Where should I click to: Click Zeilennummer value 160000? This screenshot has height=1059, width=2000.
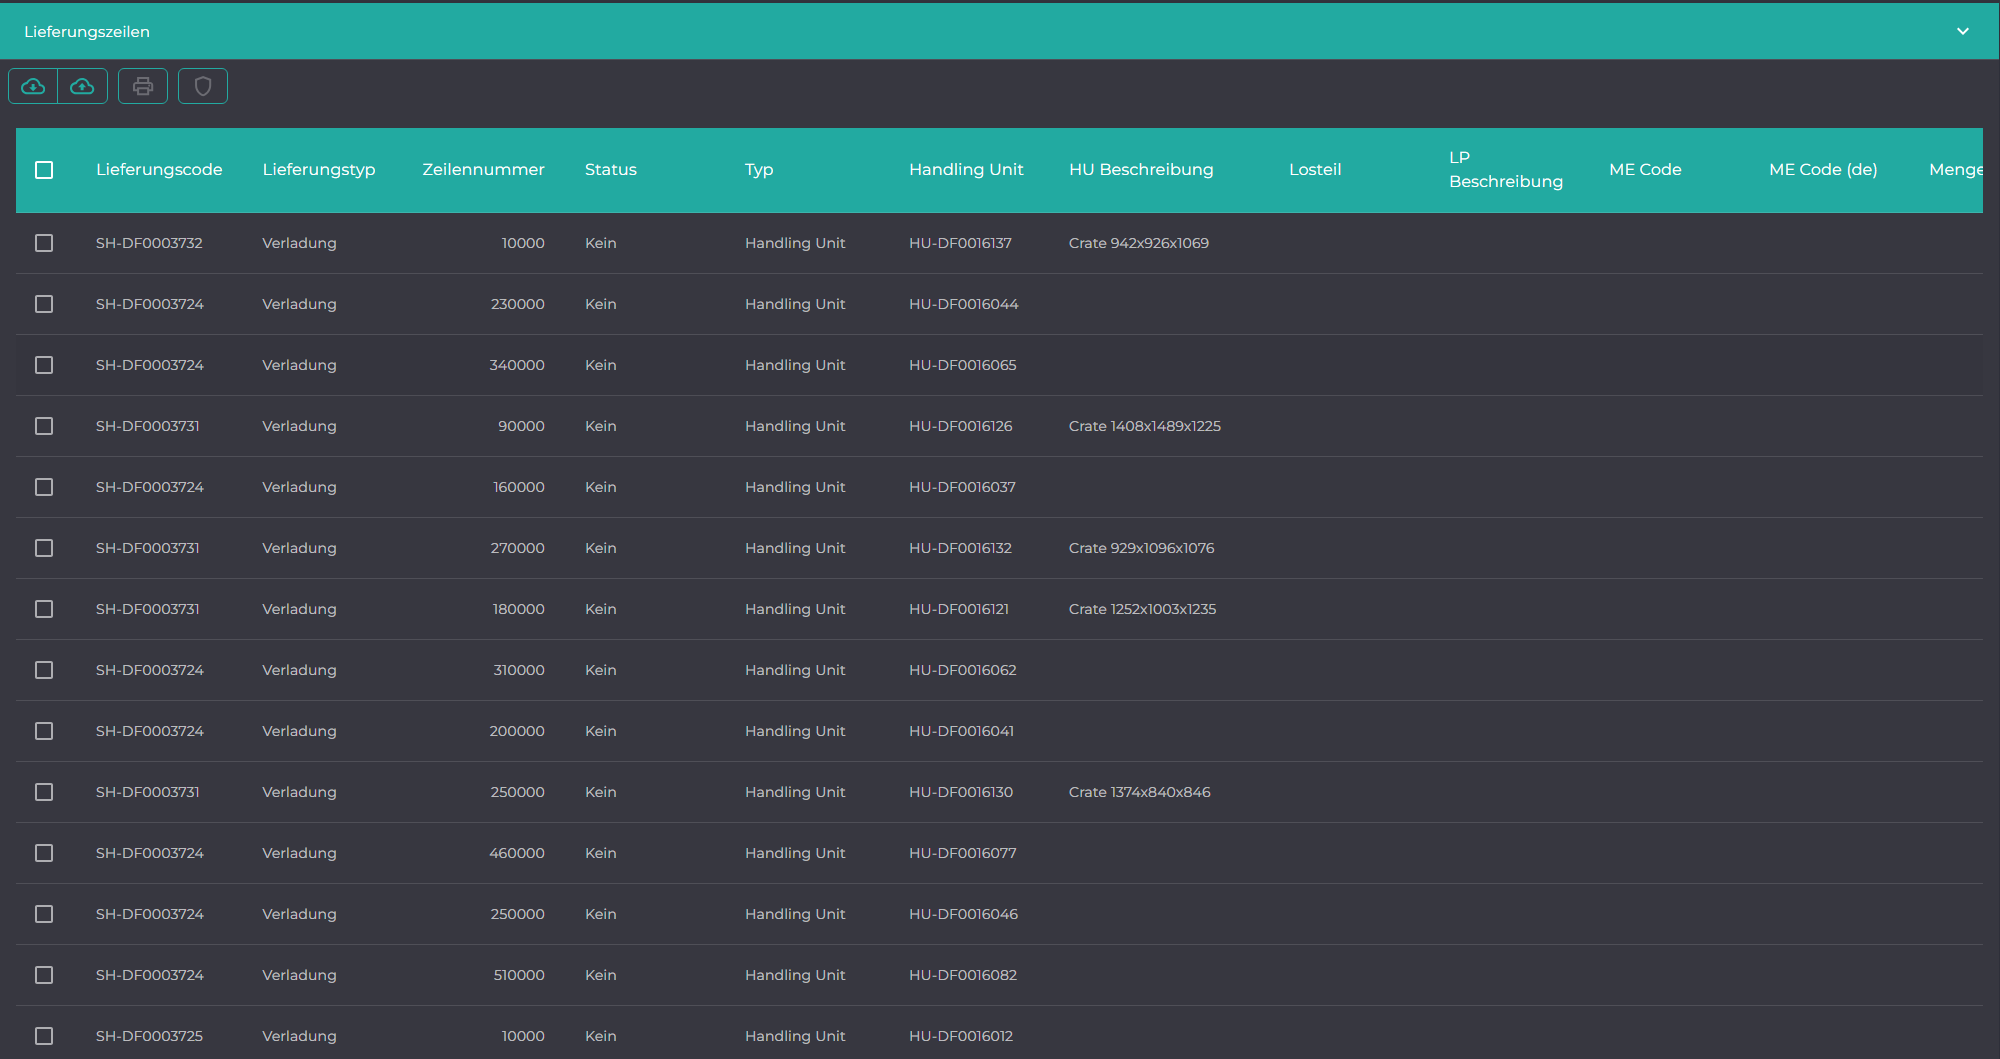519,487
